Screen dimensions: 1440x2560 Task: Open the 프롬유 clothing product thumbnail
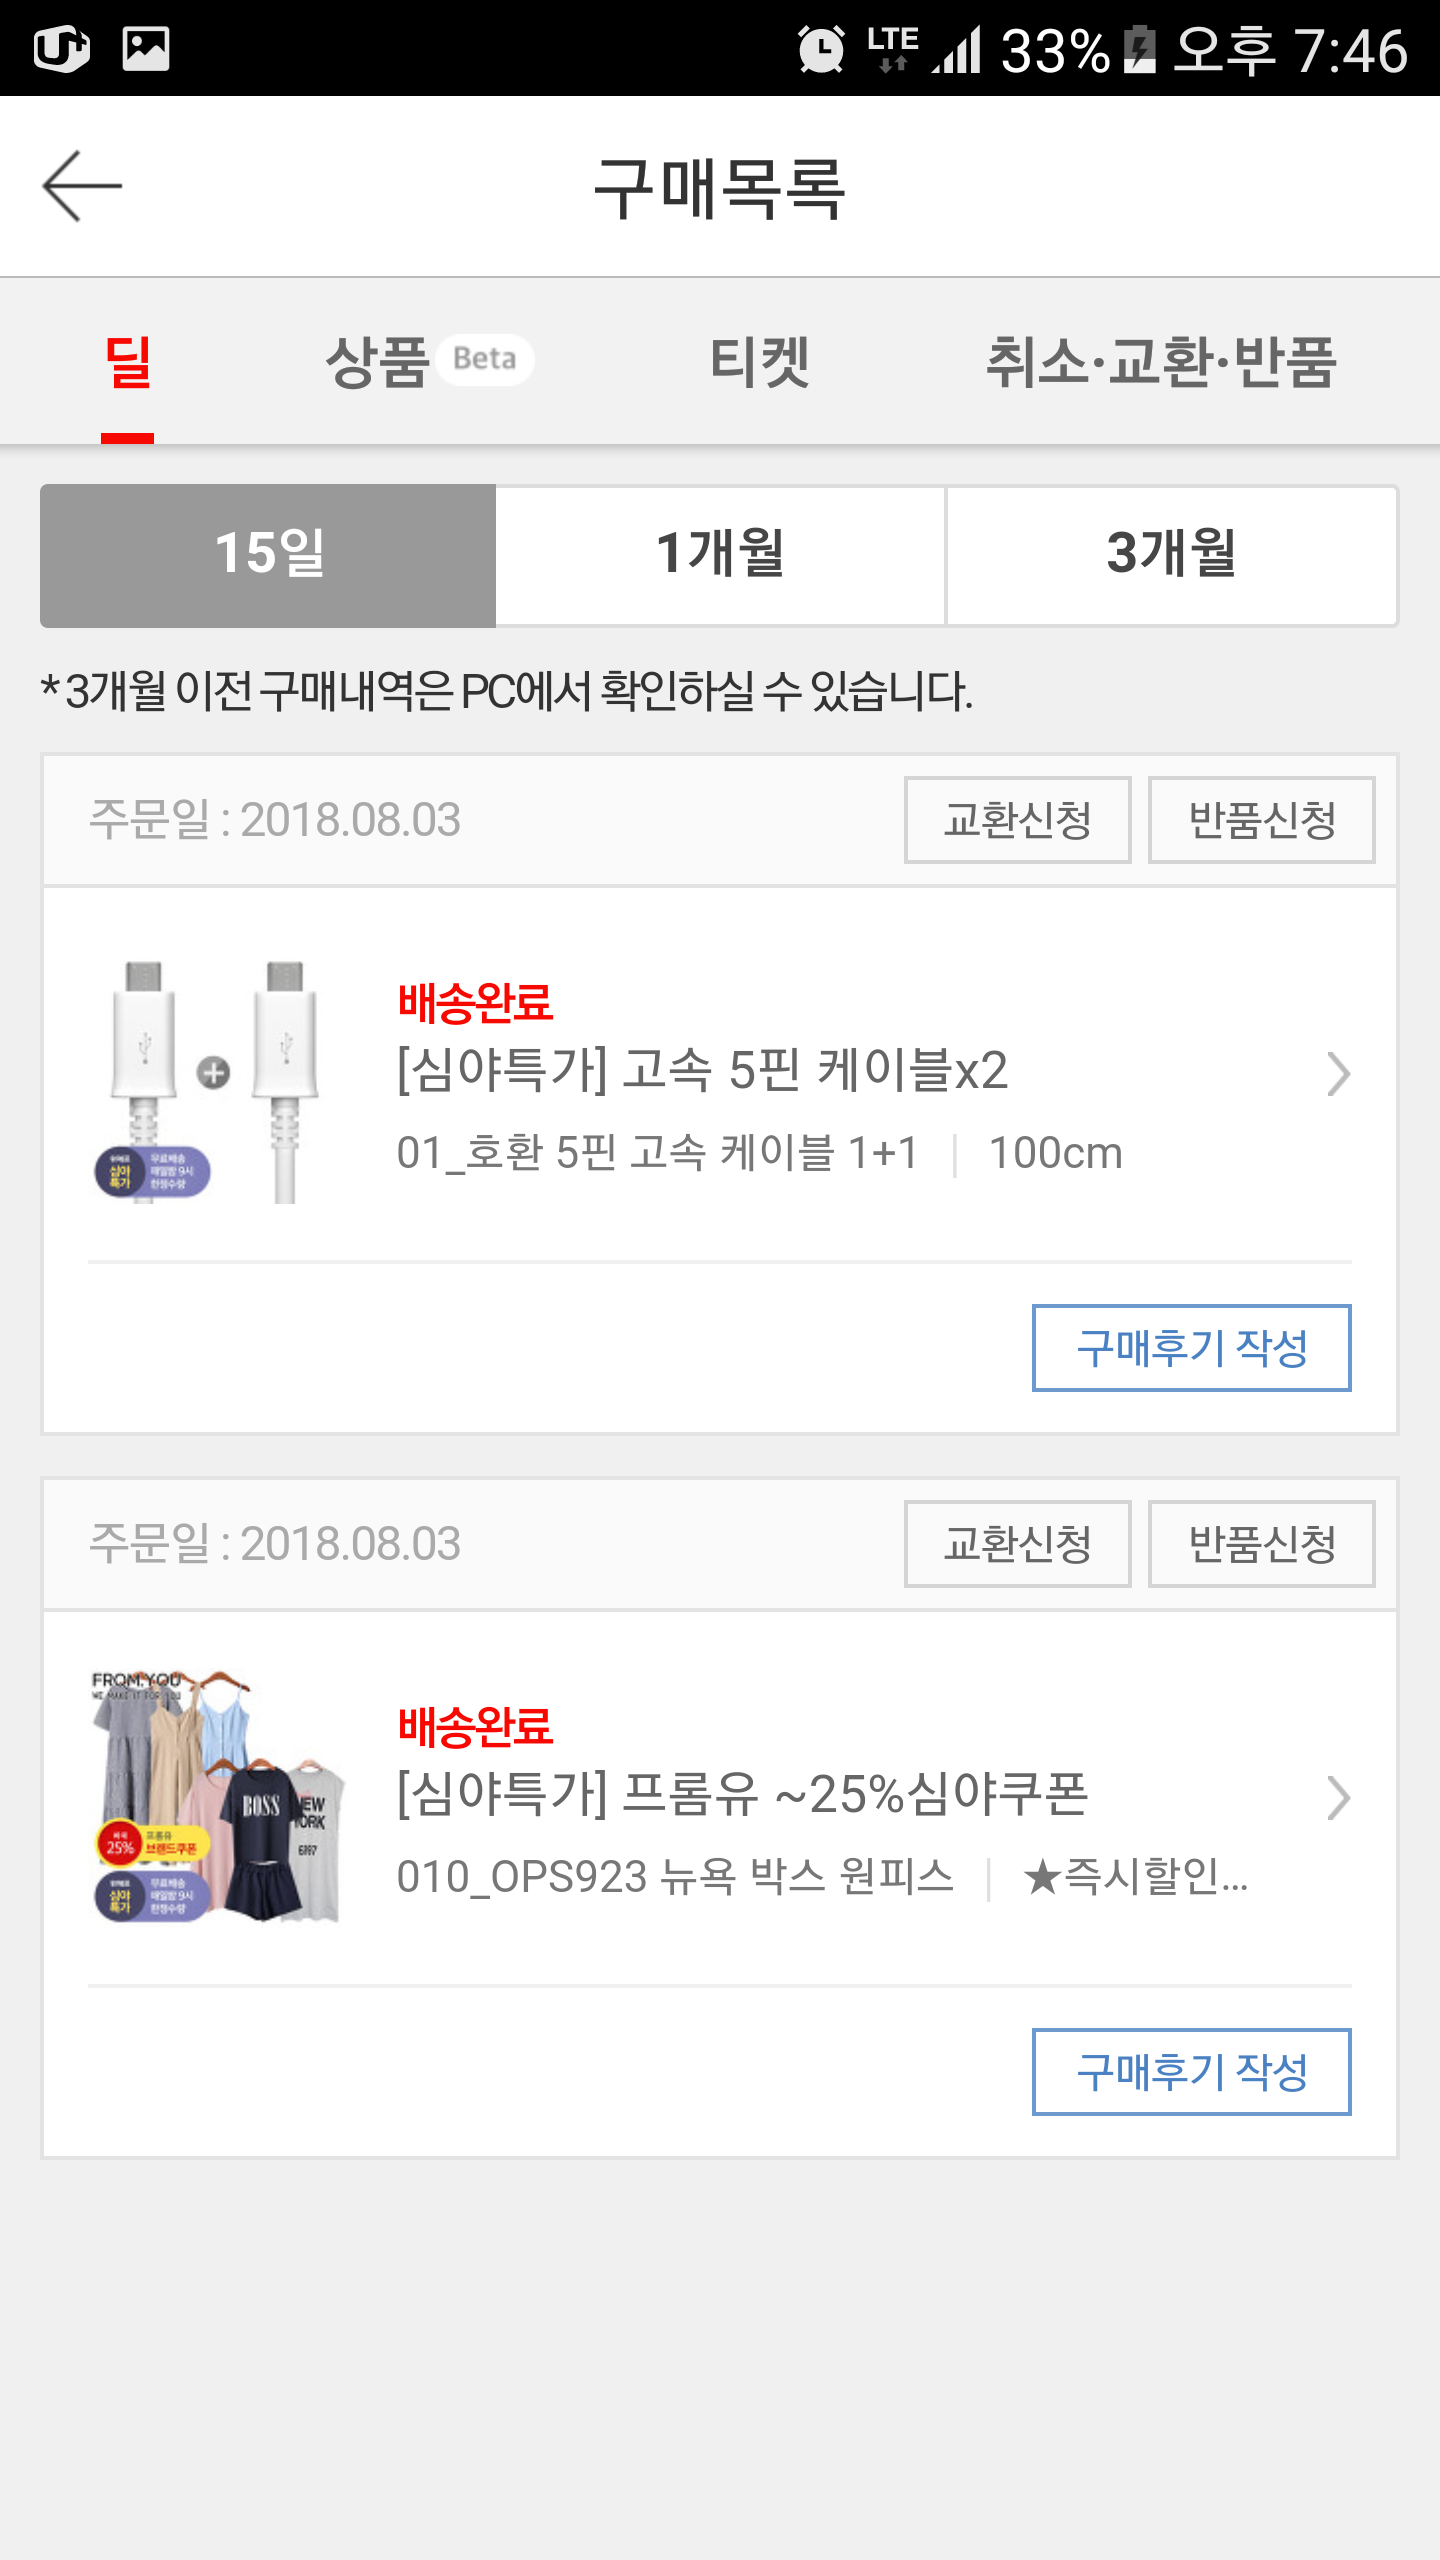[x=216, y=1796]
